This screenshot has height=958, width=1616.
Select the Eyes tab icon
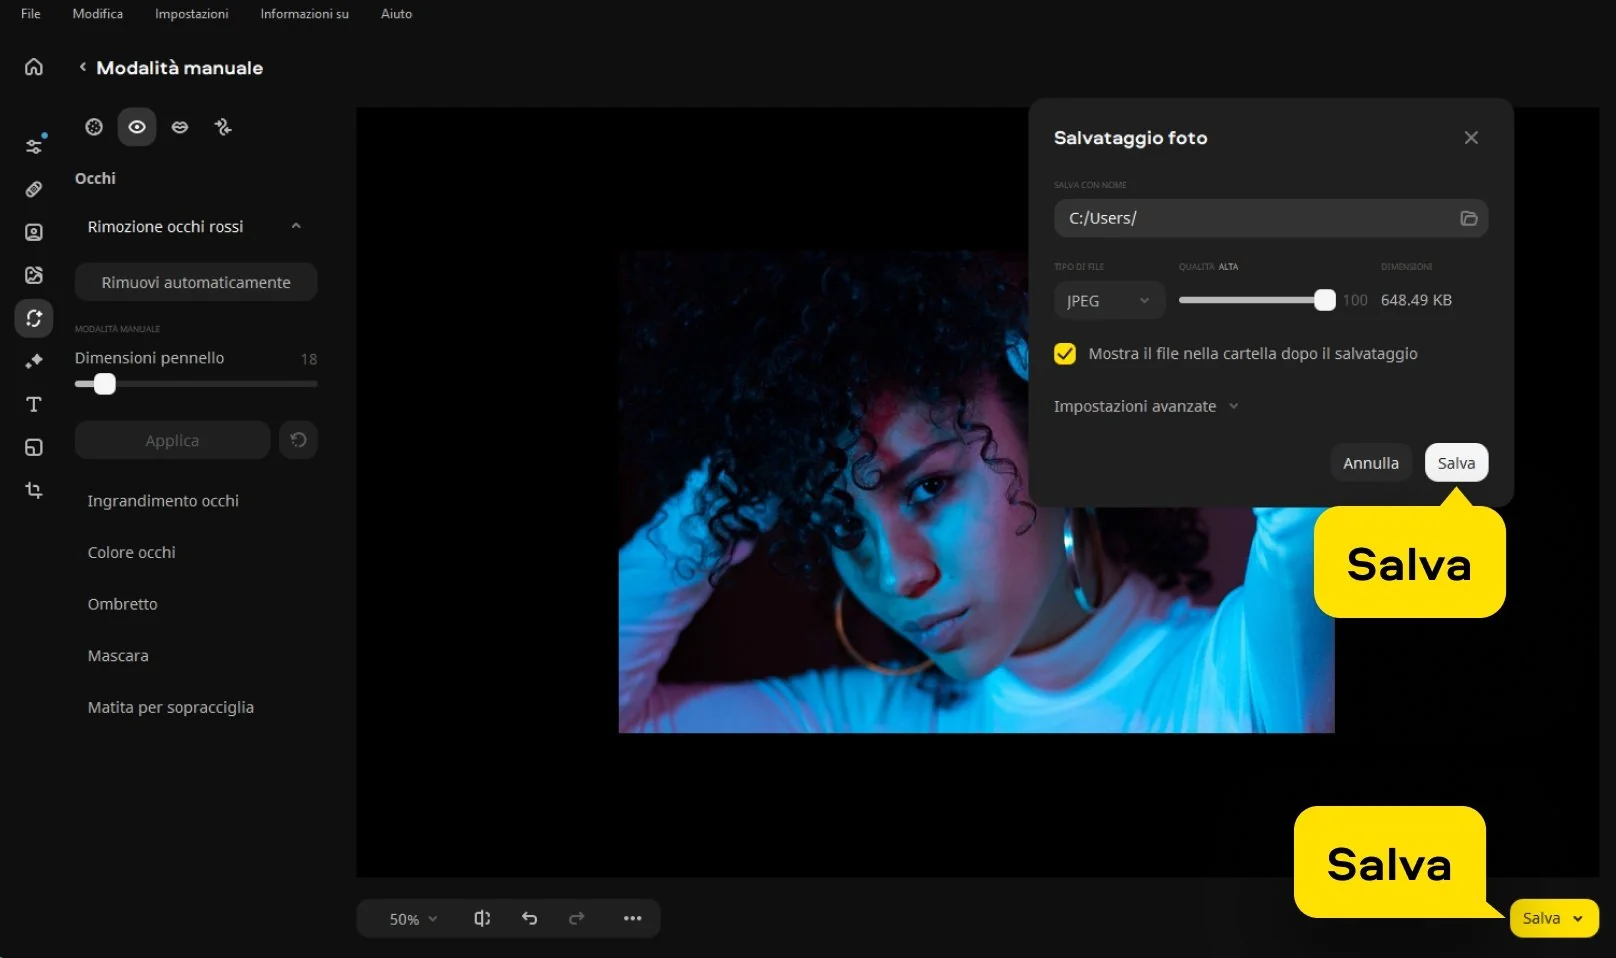pos(137,127)
